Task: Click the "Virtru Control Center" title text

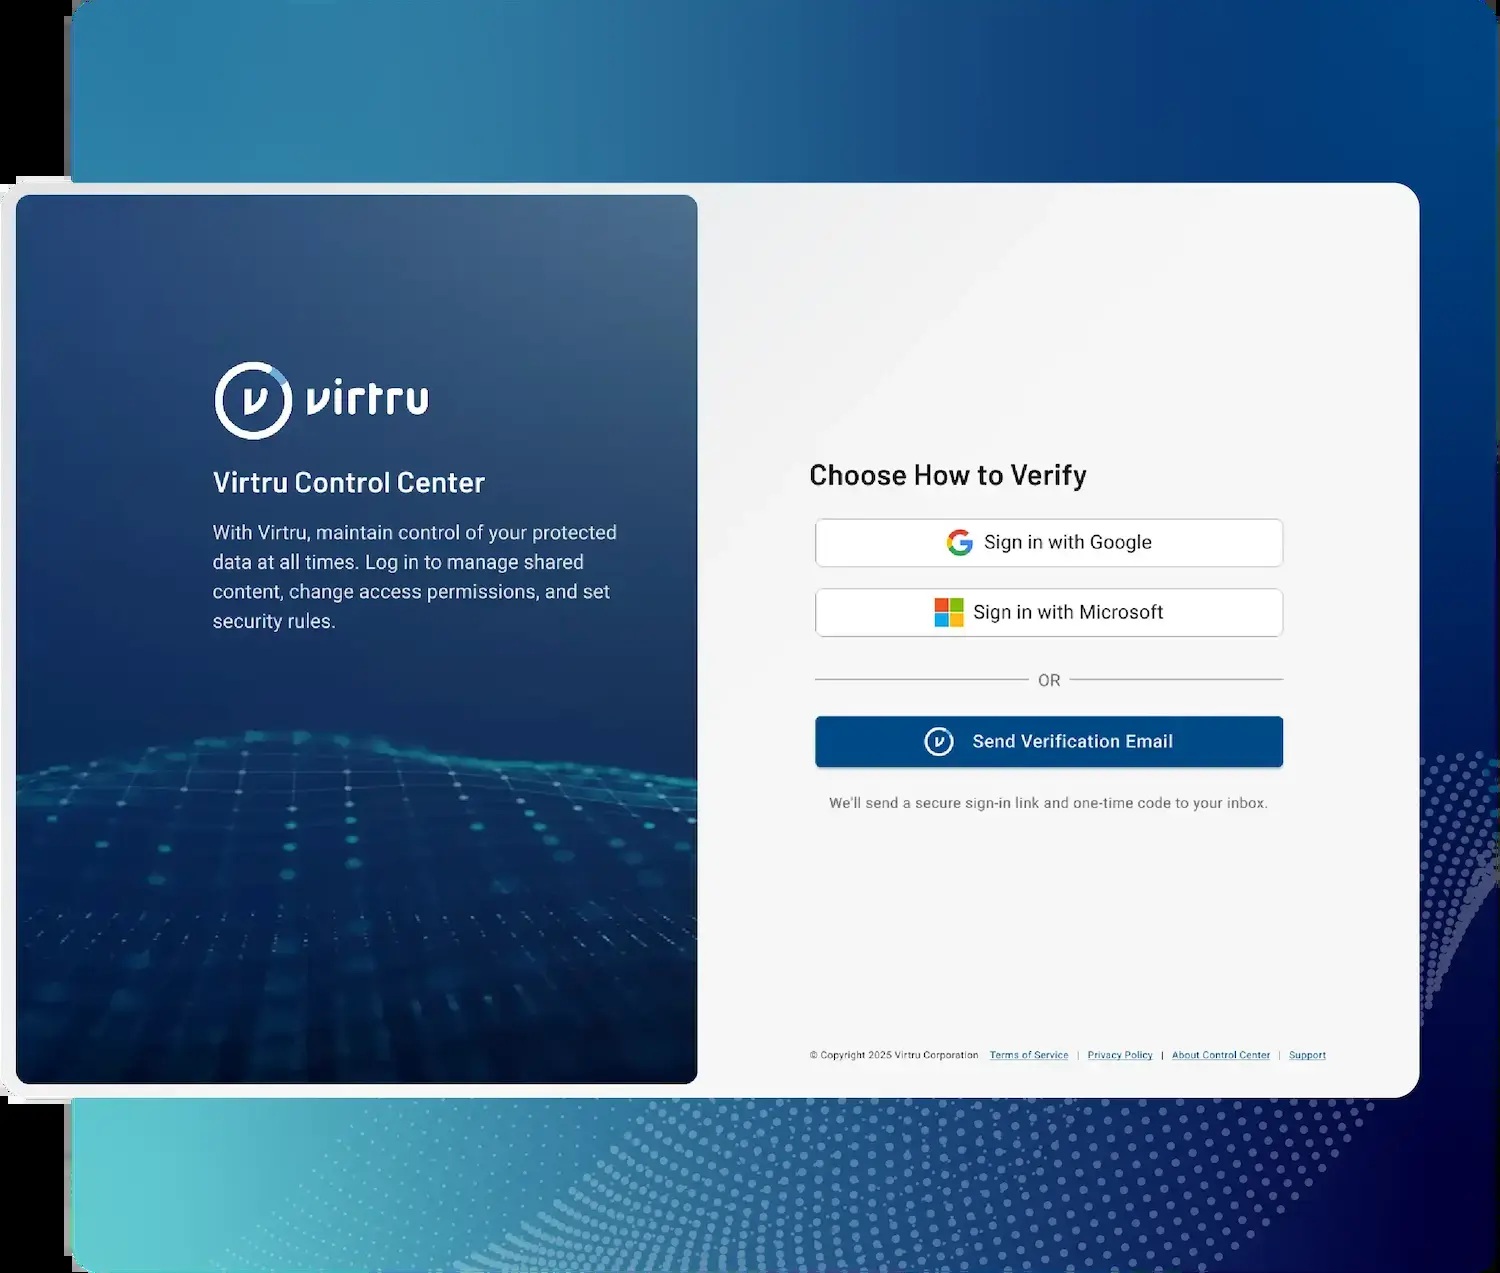Action: (349, 483)
